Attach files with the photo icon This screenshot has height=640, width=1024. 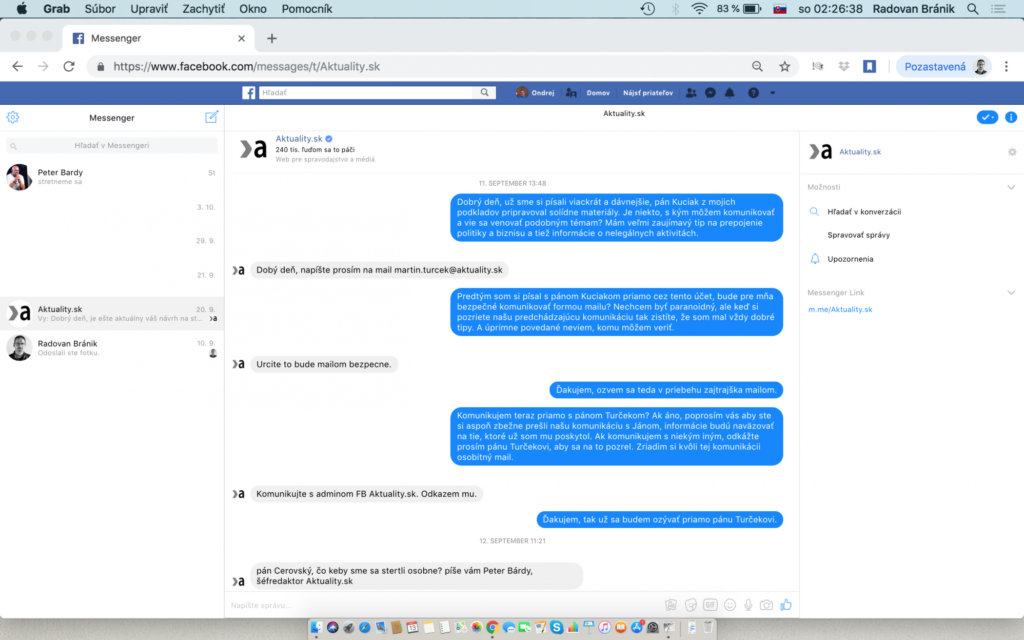(x=671, y=605)
